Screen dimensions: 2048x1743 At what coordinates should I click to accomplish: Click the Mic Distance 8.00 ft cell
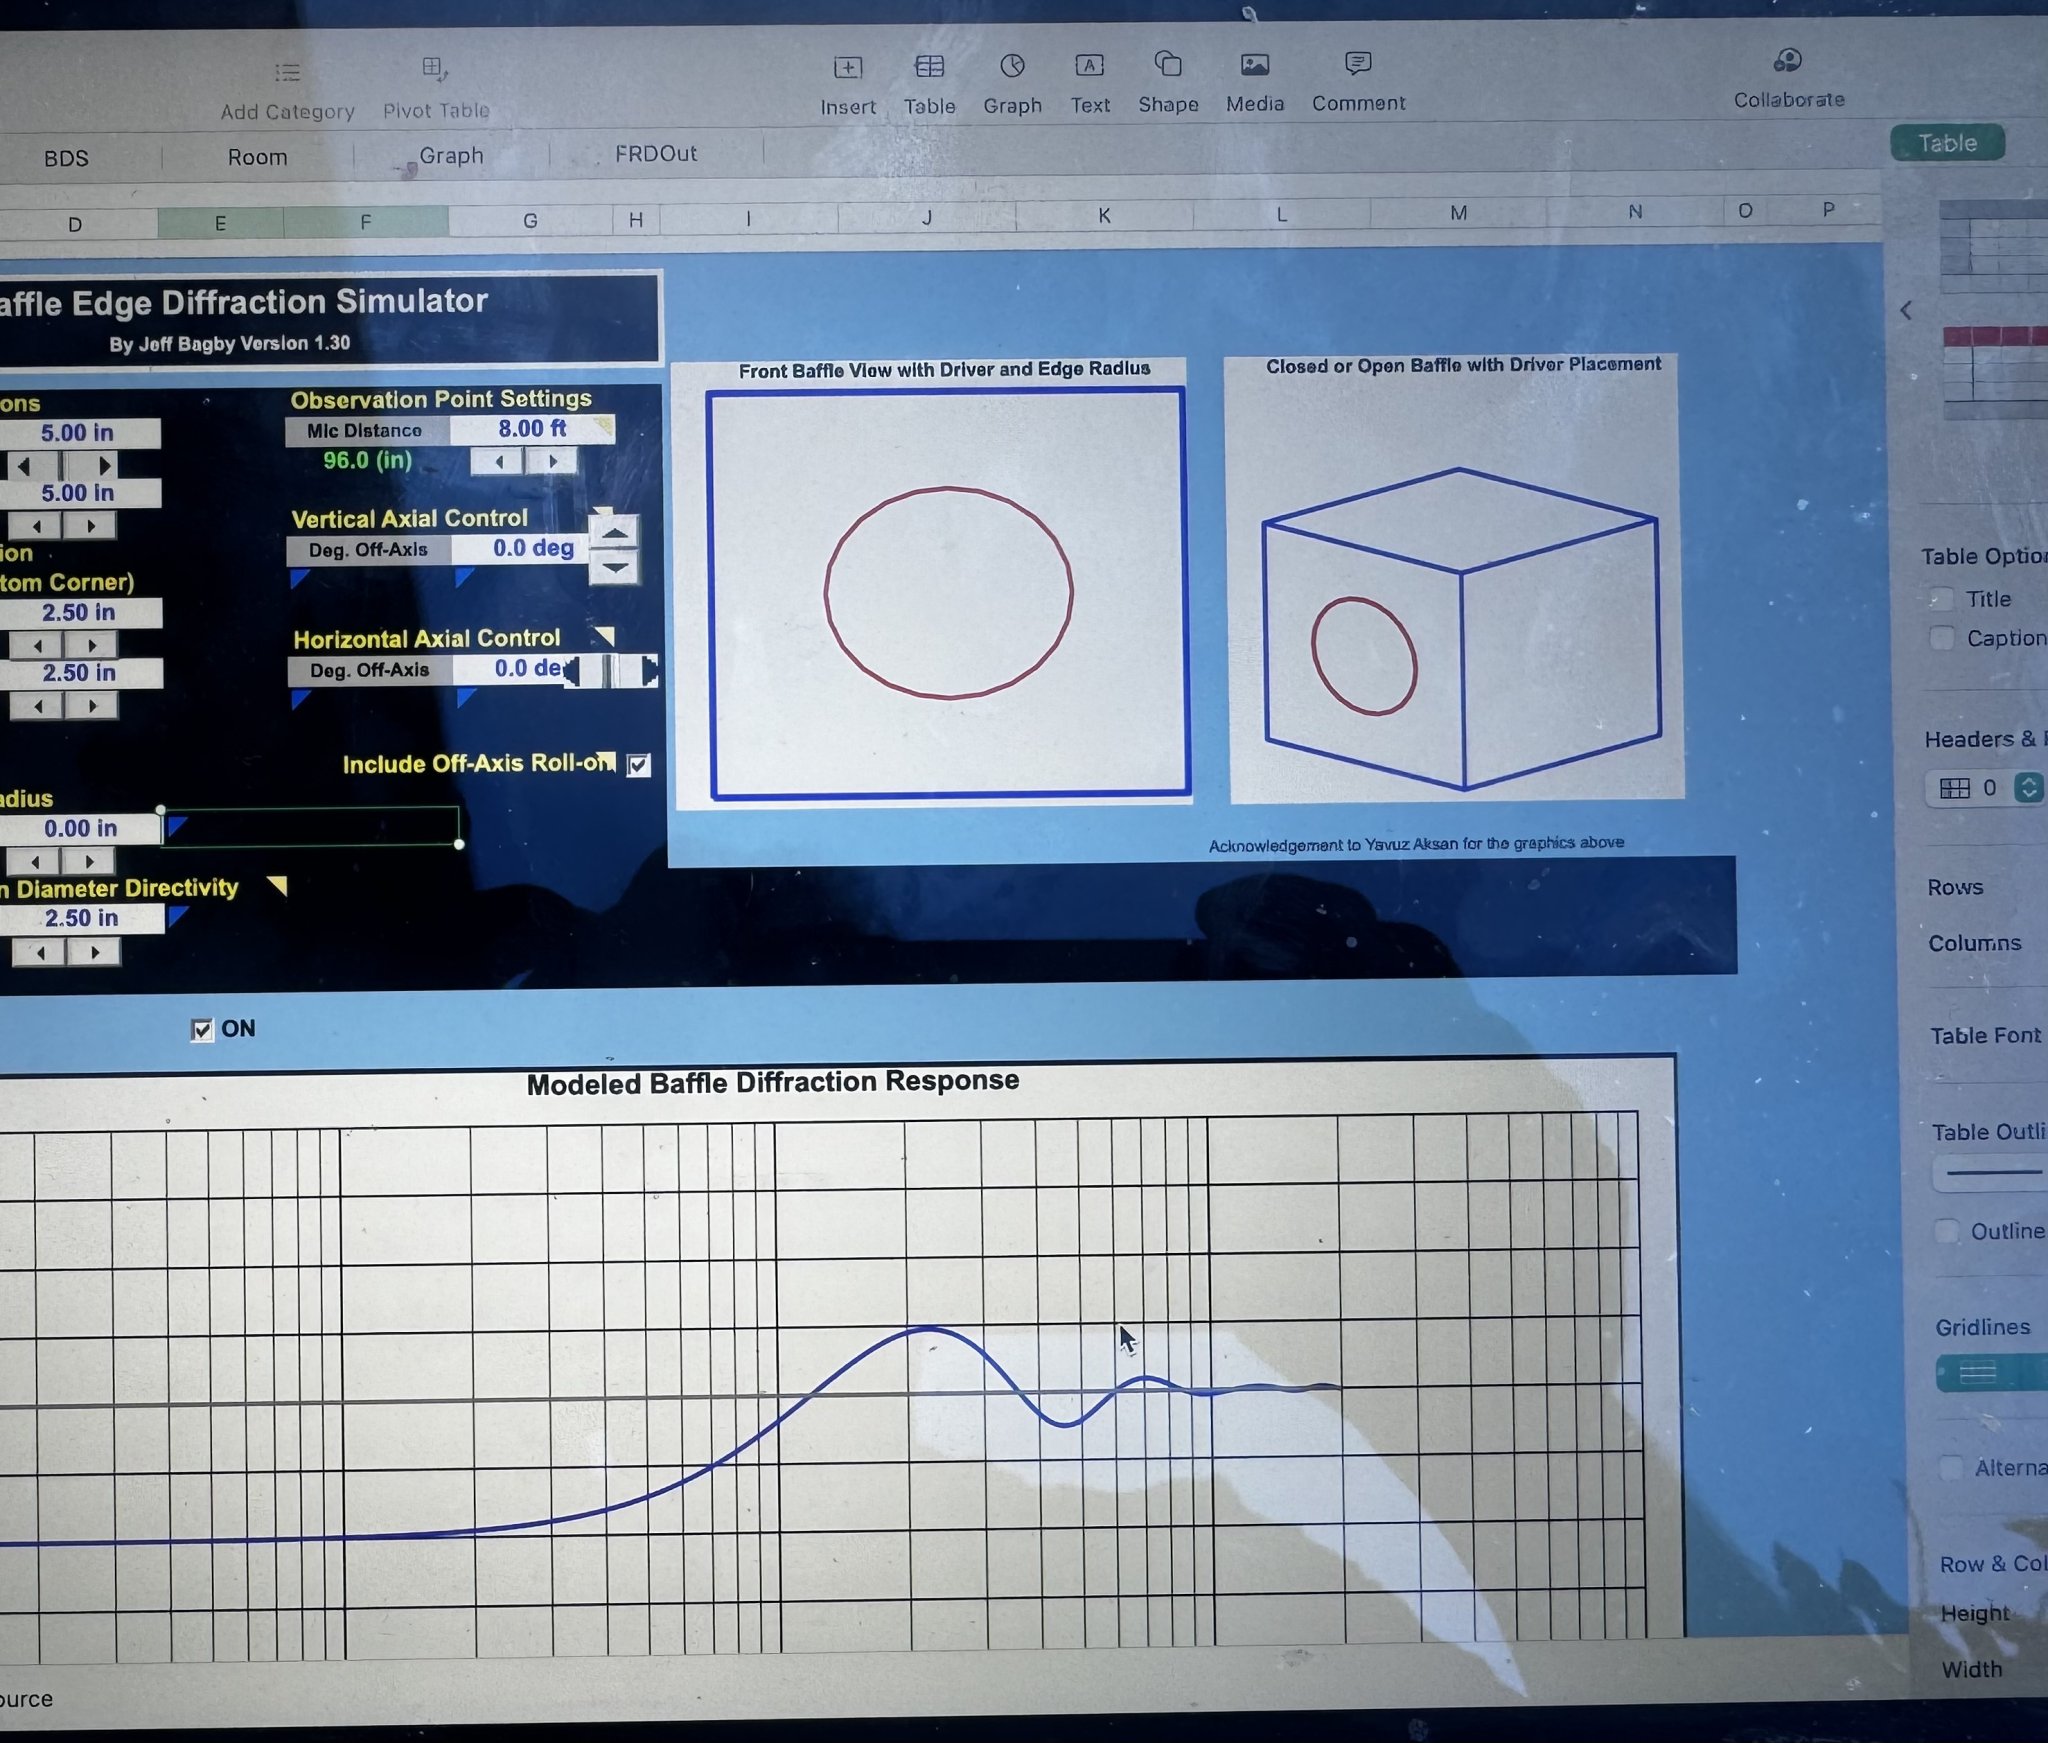[x=532, y=429]
